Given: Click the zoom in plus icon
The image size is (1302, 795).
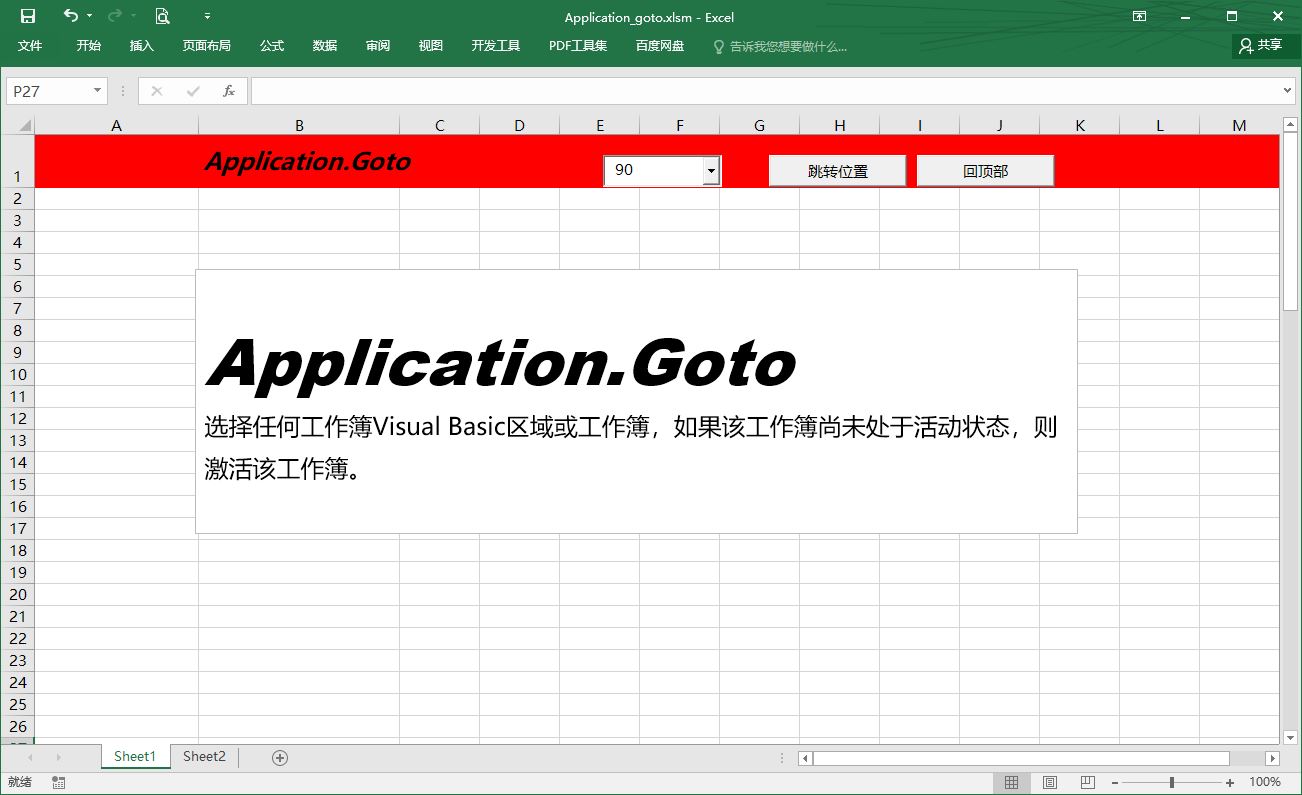Looking at the screenshot, I should (1230, 782).
